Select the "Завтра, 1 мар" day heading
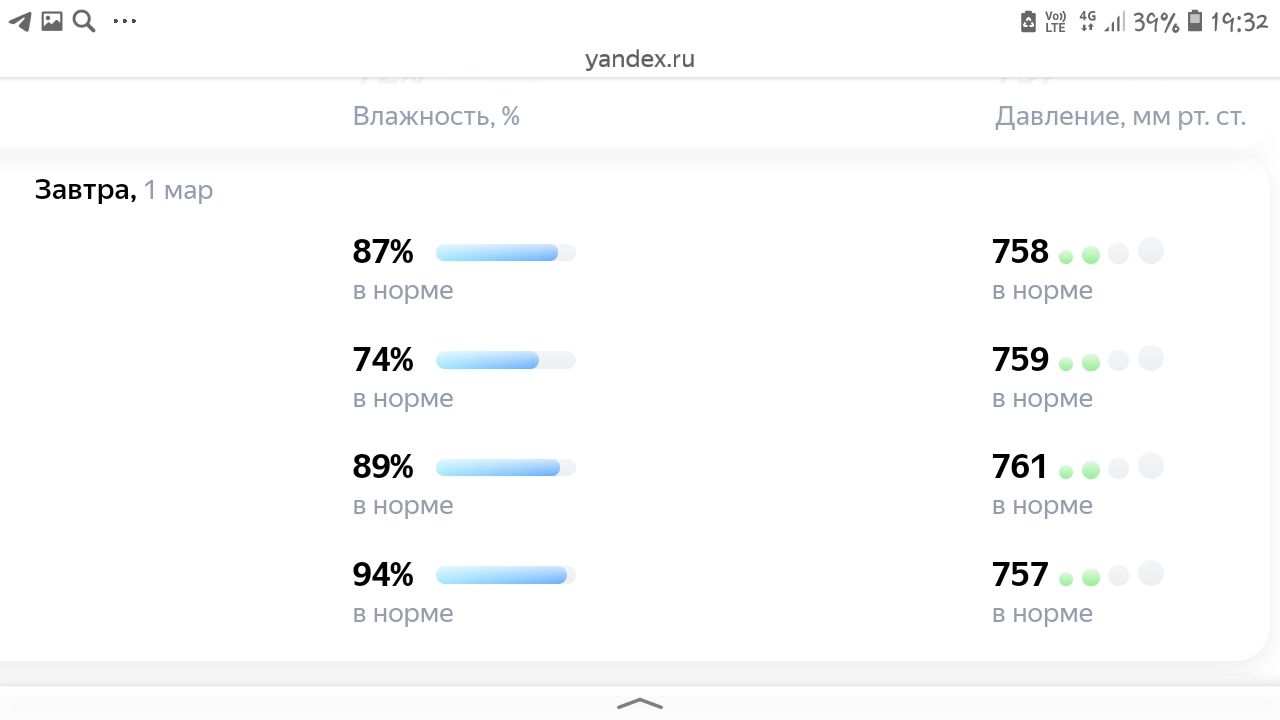 124,190
